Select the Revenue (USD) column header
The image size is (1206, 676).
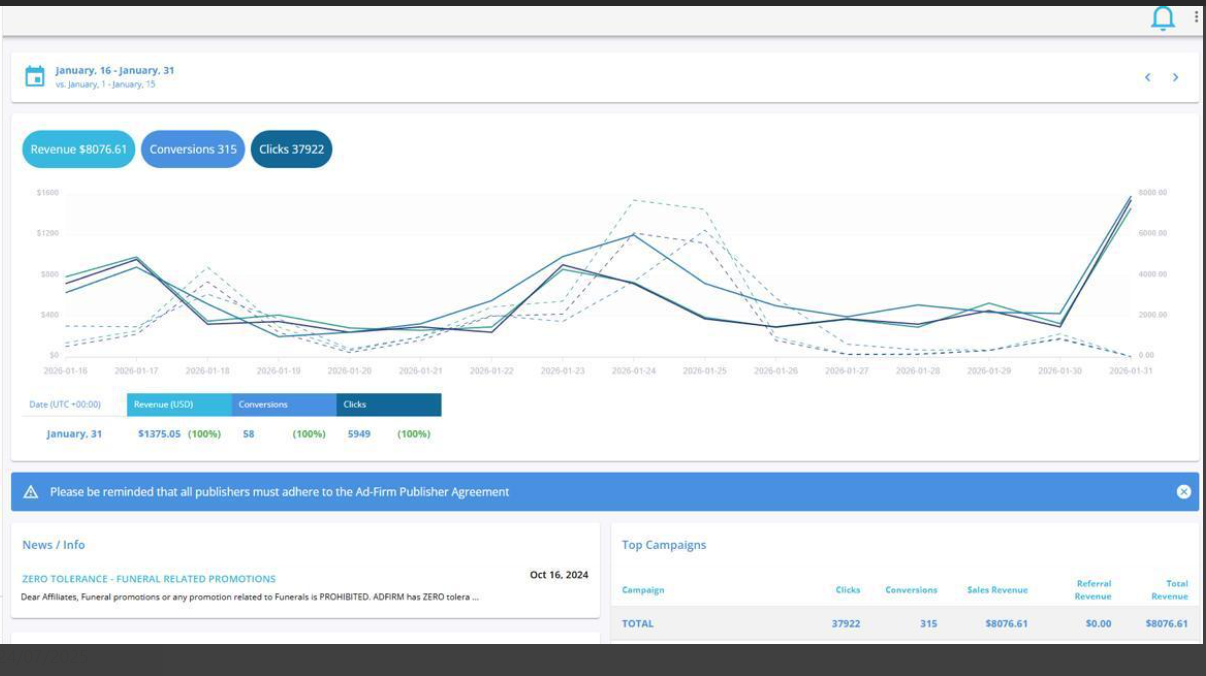point(179,405)
